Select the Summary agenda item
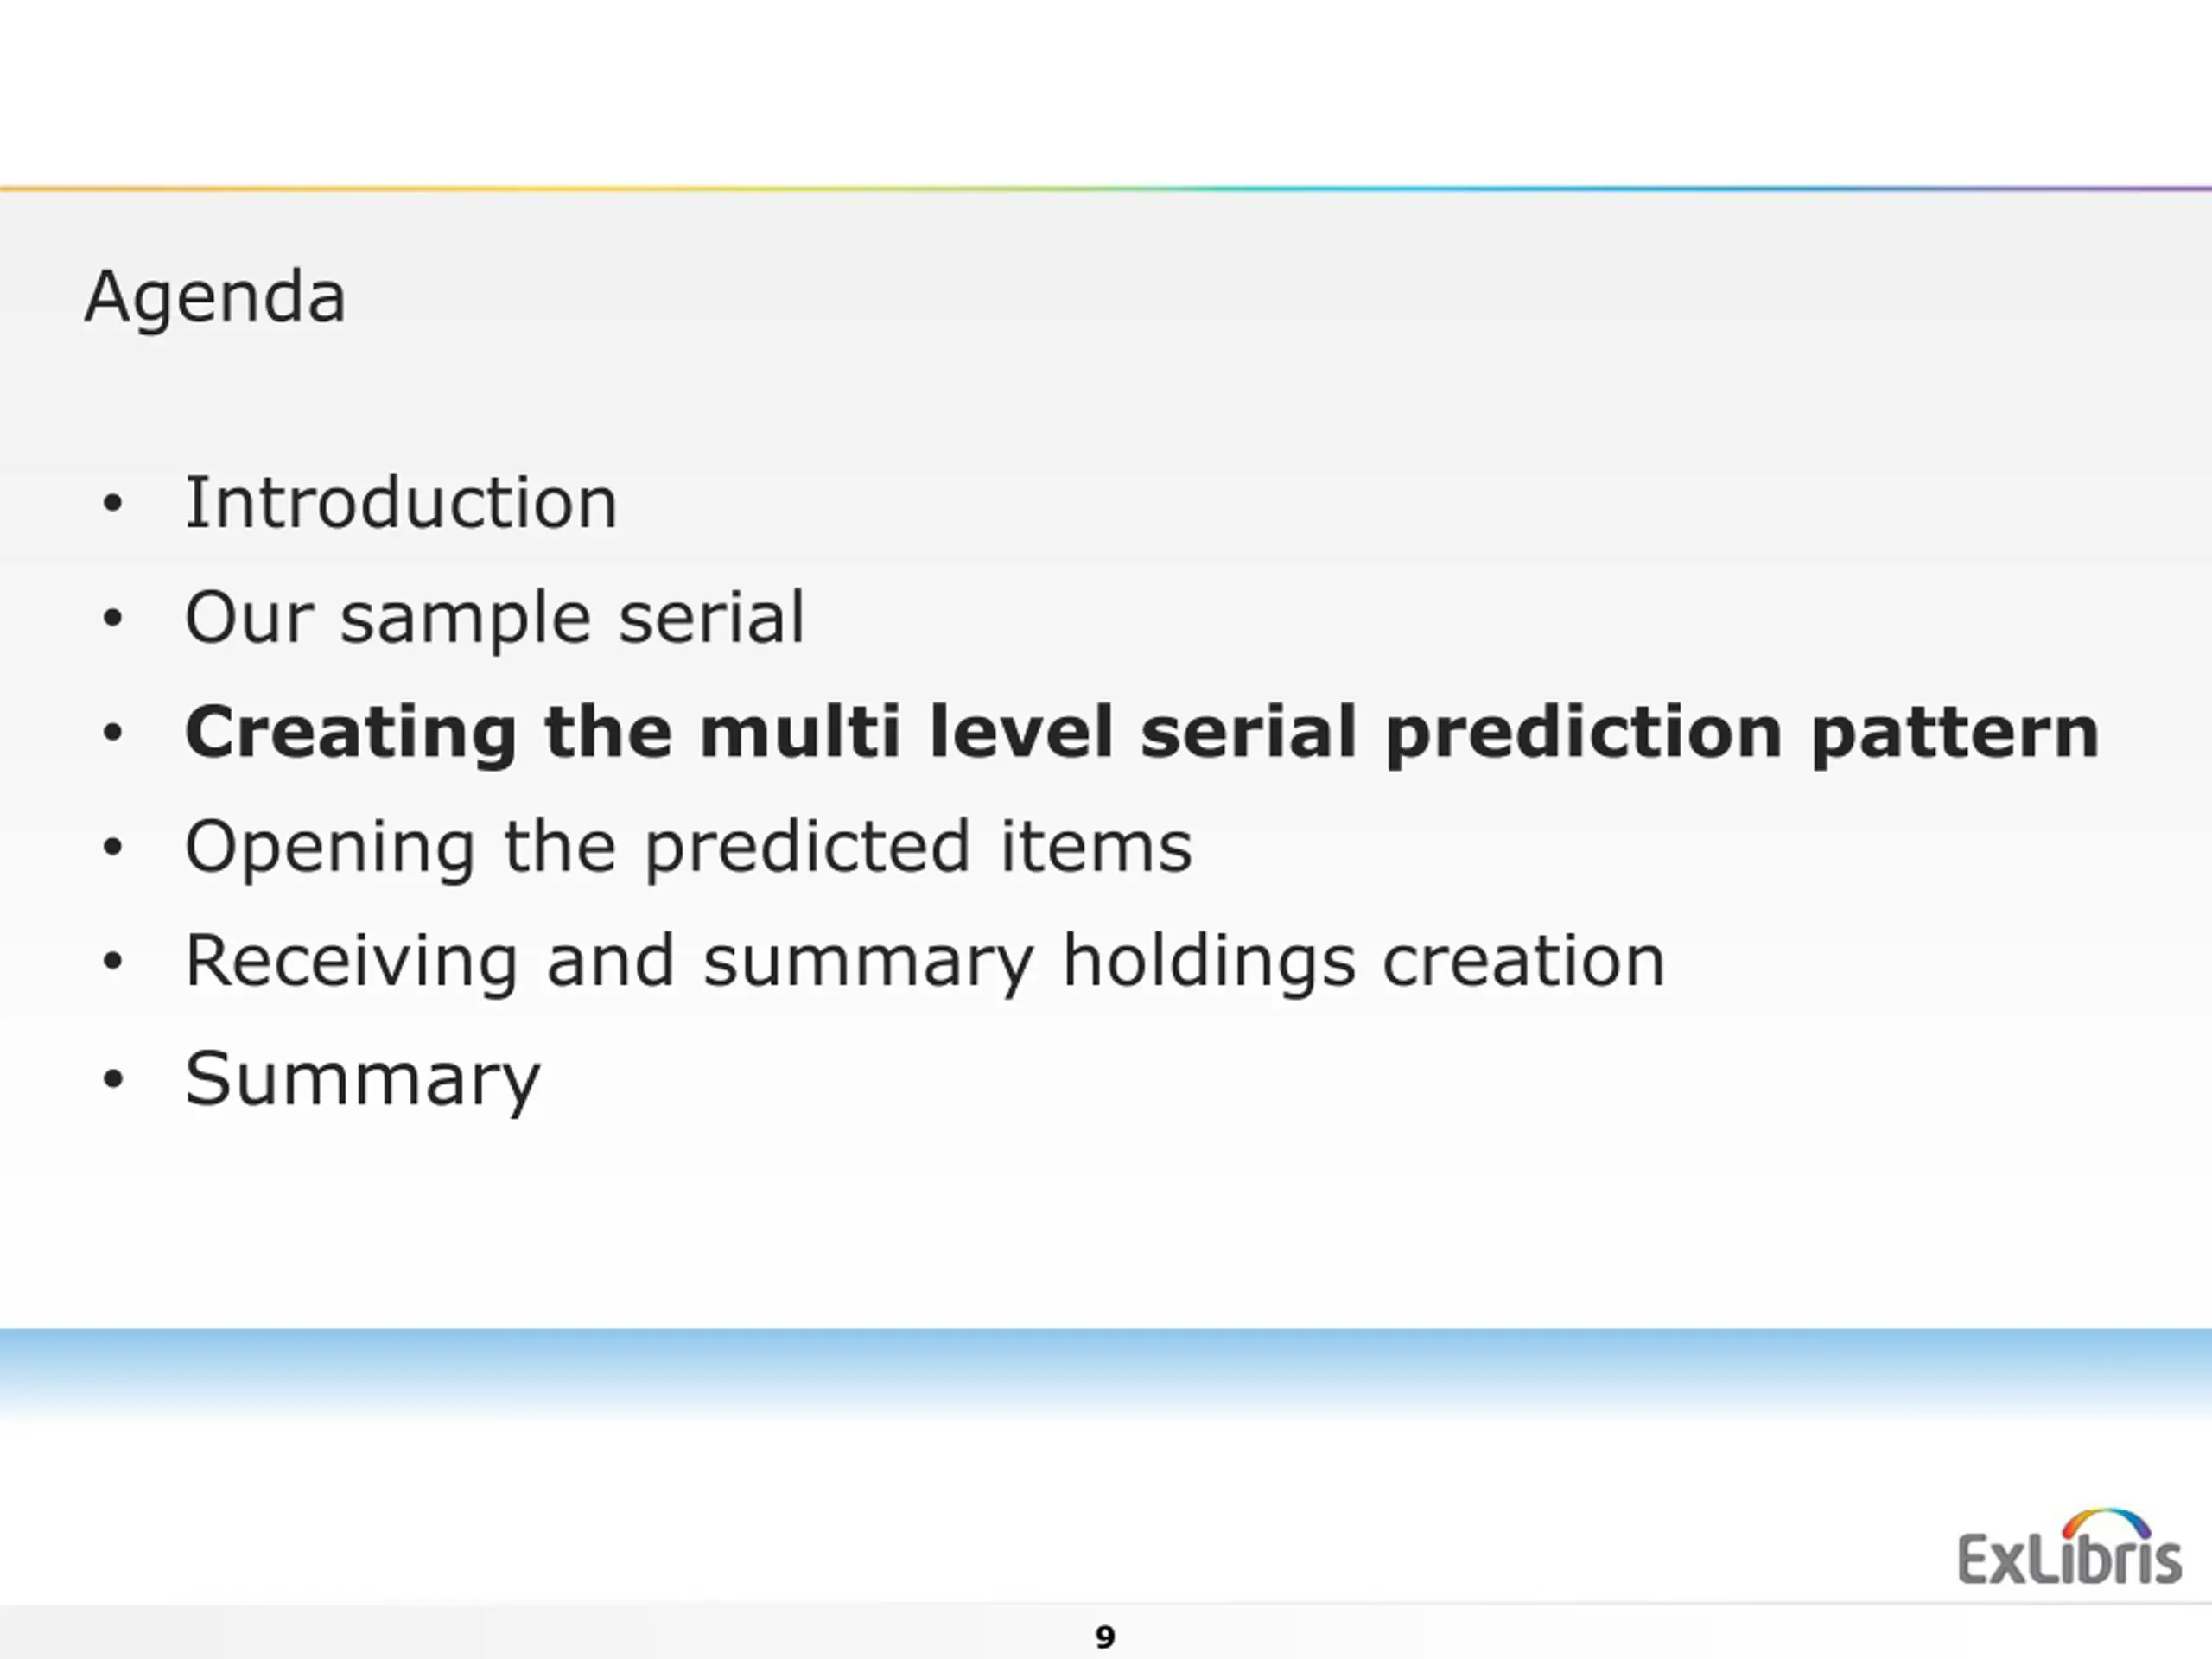This screenshot has height=1659, width=2212. point(362,1080)
